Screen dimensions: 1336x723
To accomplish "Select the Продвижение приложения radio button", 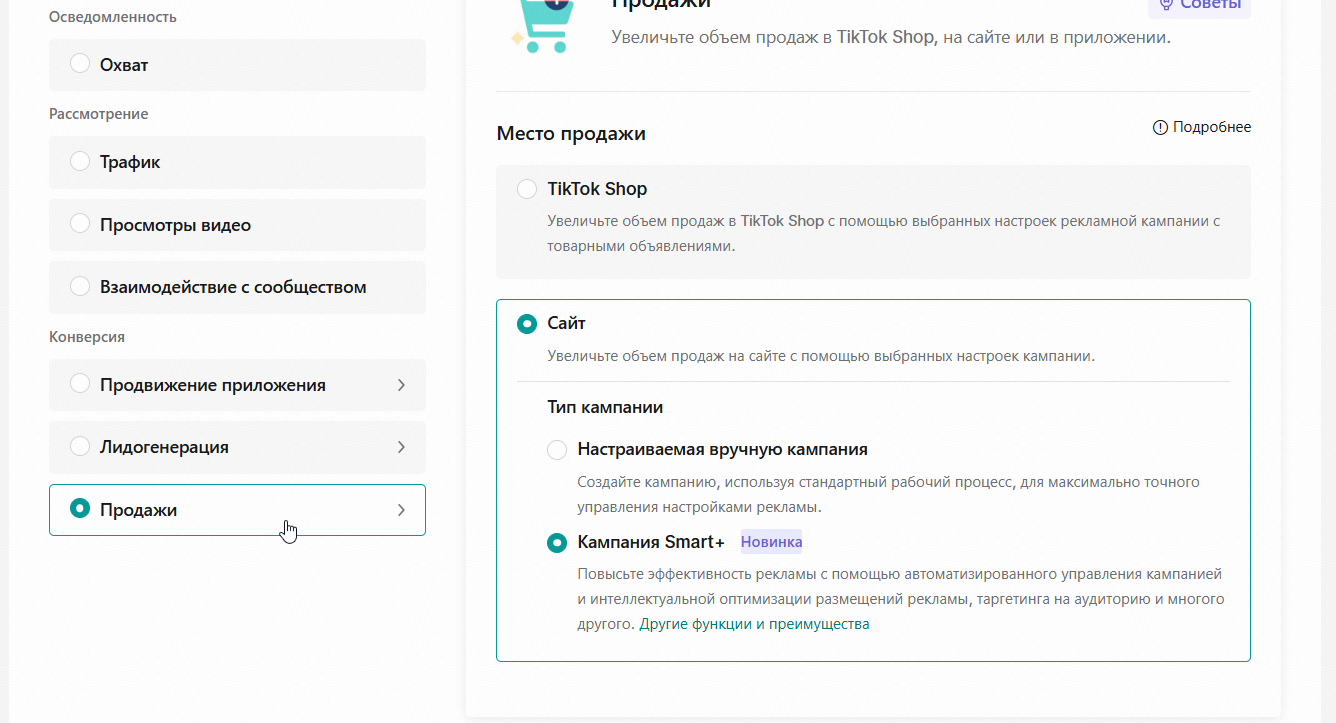I will click(80, 384).
